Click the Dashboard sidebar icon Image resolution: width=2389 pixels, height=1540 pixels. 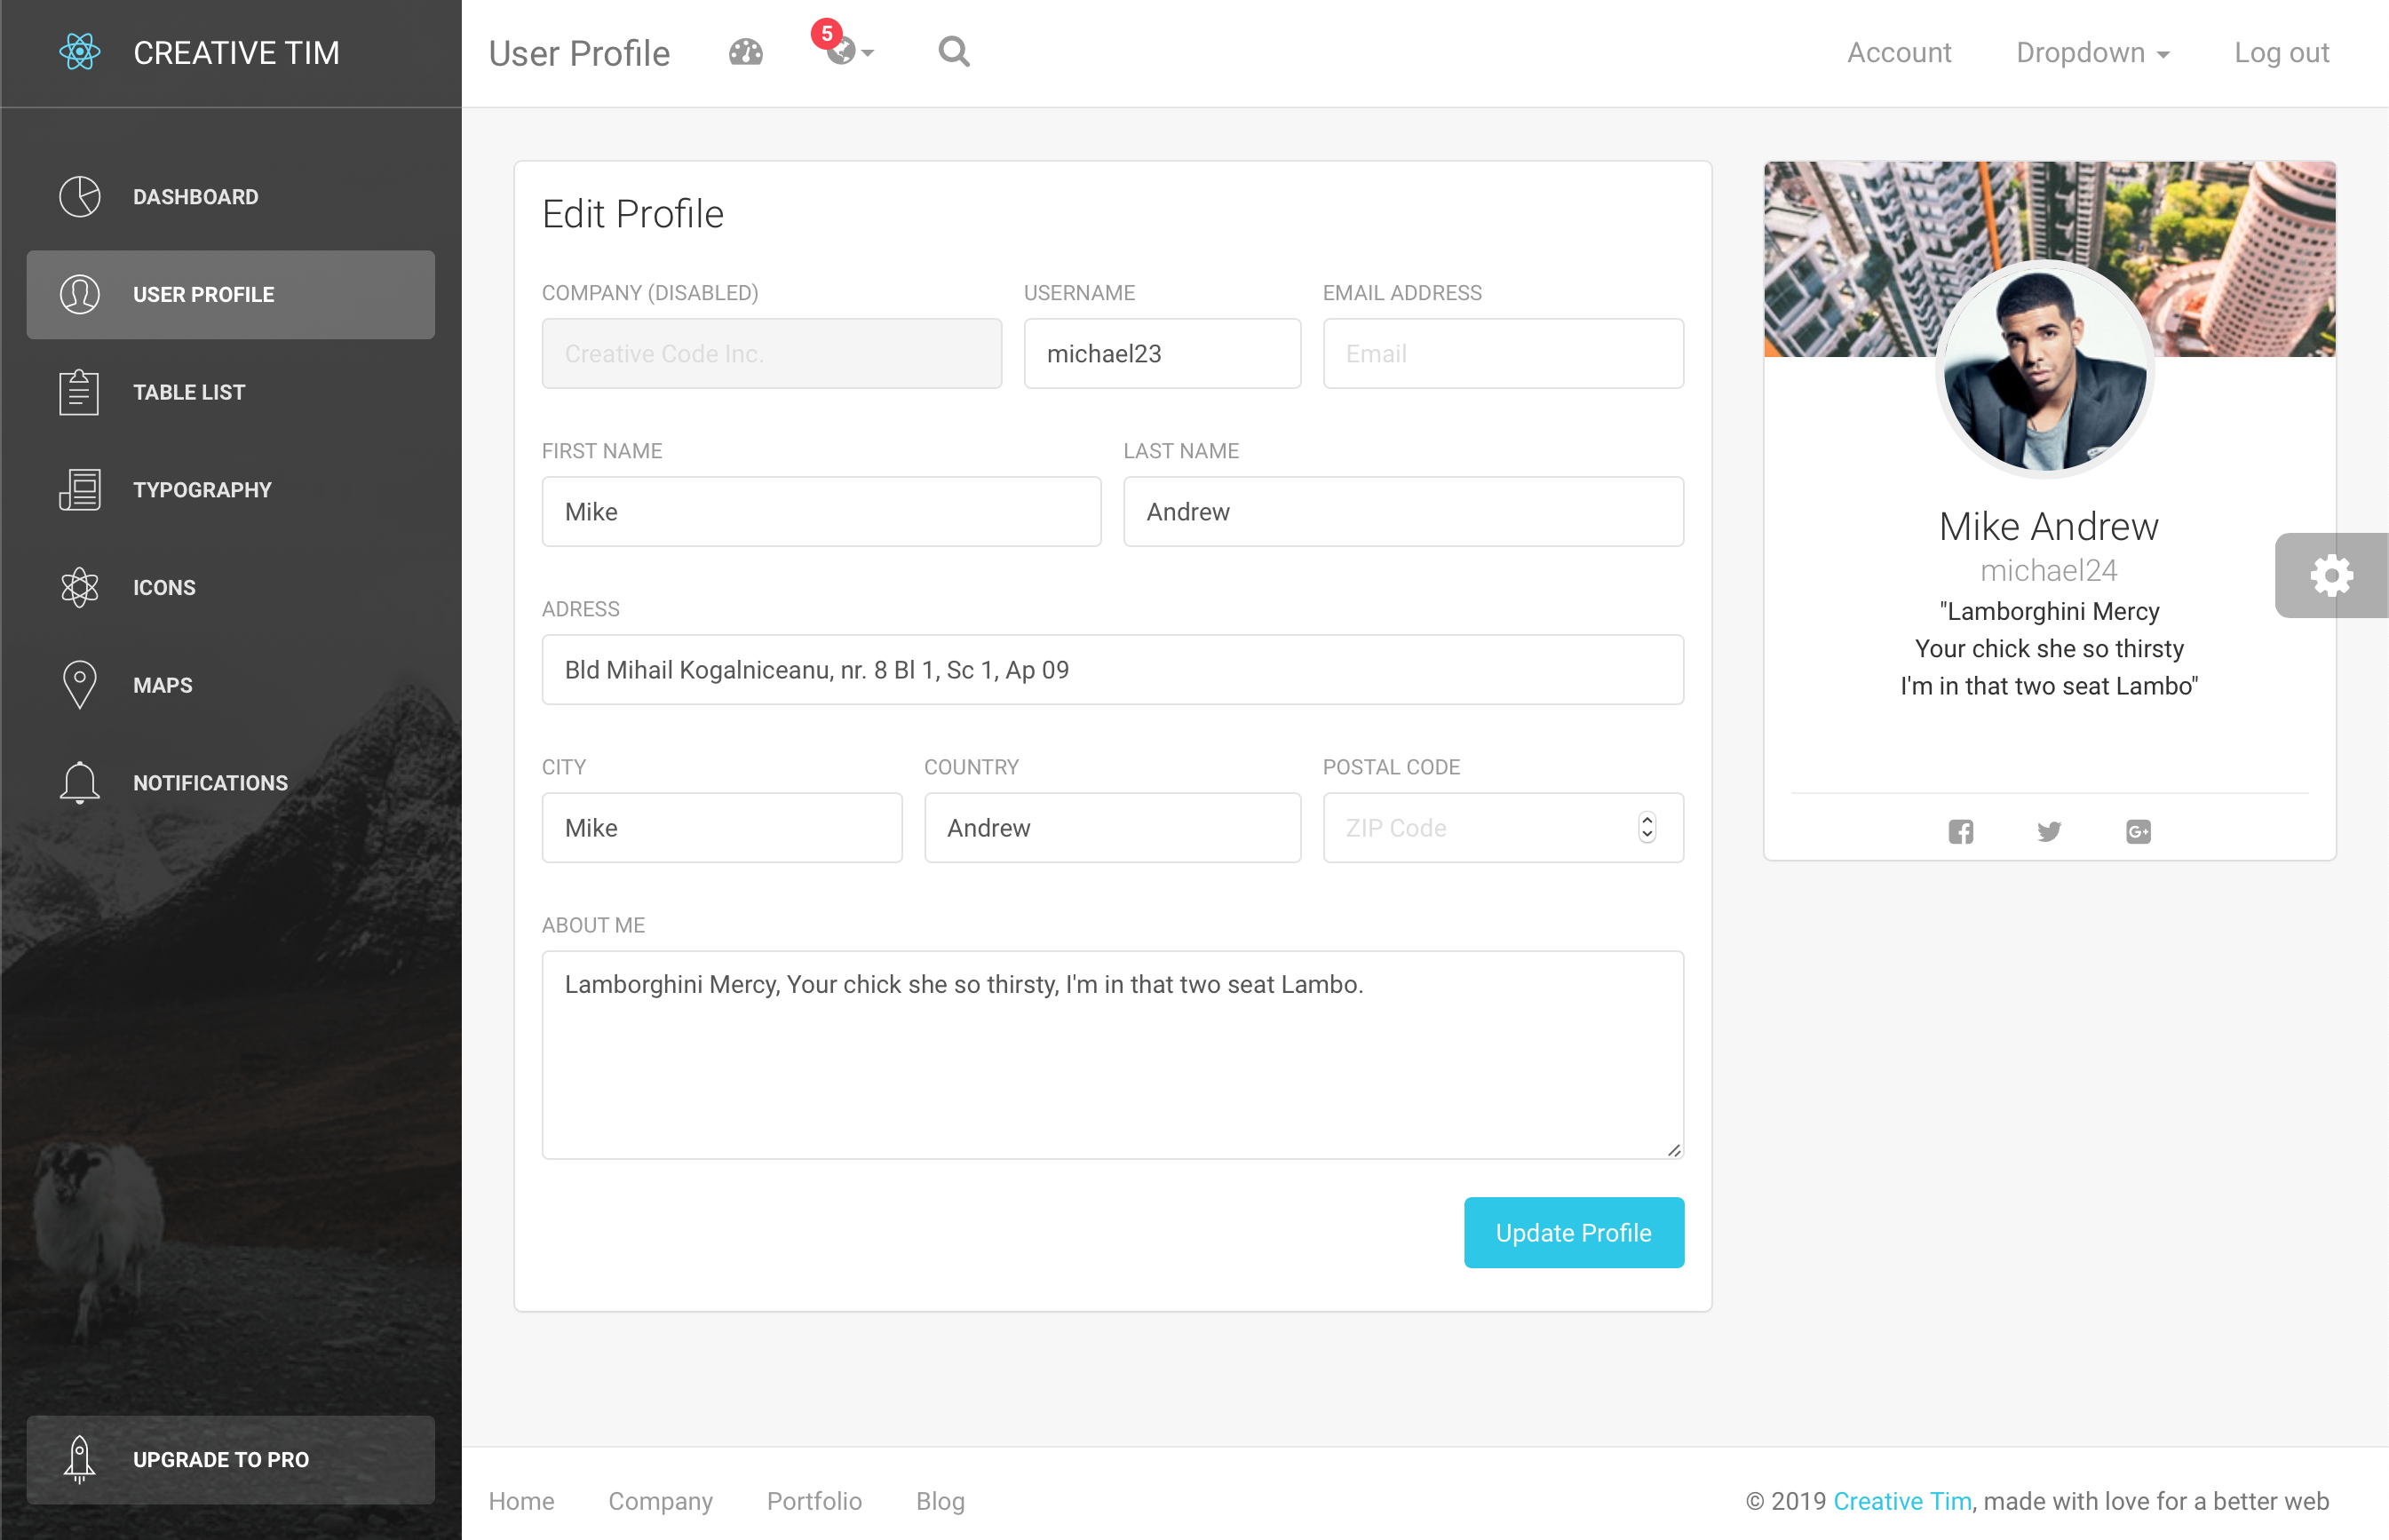click(80, 195)
